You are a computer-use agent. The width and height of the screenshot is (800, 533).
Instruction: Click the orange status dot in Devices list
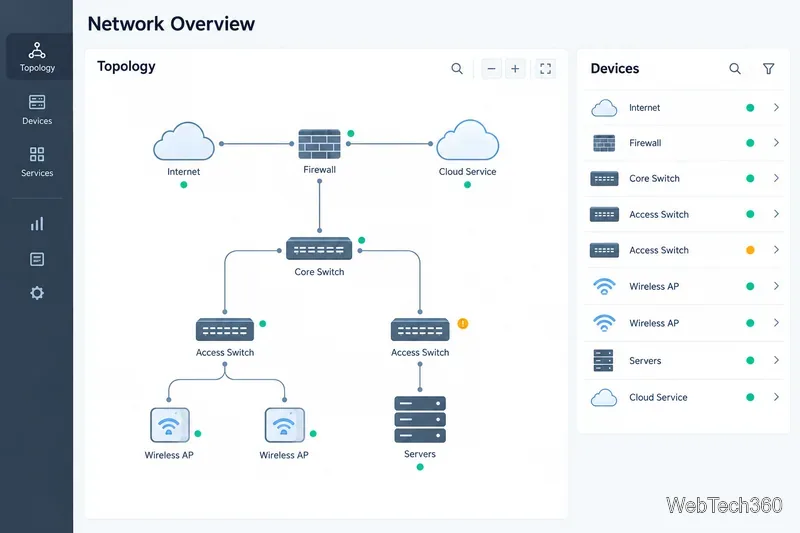750,250
